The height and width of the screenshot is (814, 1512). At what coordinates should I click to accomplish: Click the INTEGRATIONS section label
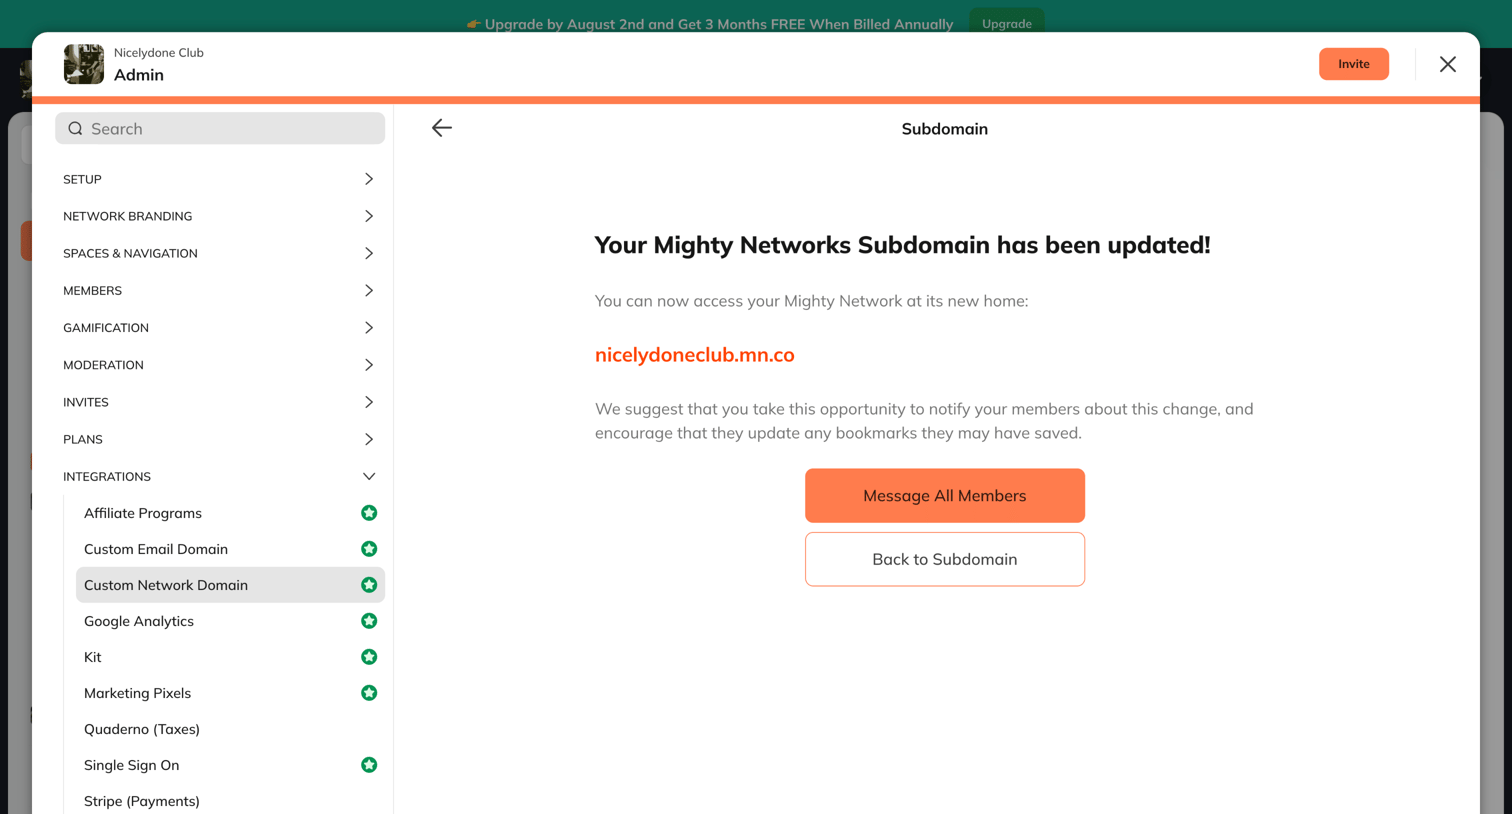pyautogui.click(x=107, y=477)
